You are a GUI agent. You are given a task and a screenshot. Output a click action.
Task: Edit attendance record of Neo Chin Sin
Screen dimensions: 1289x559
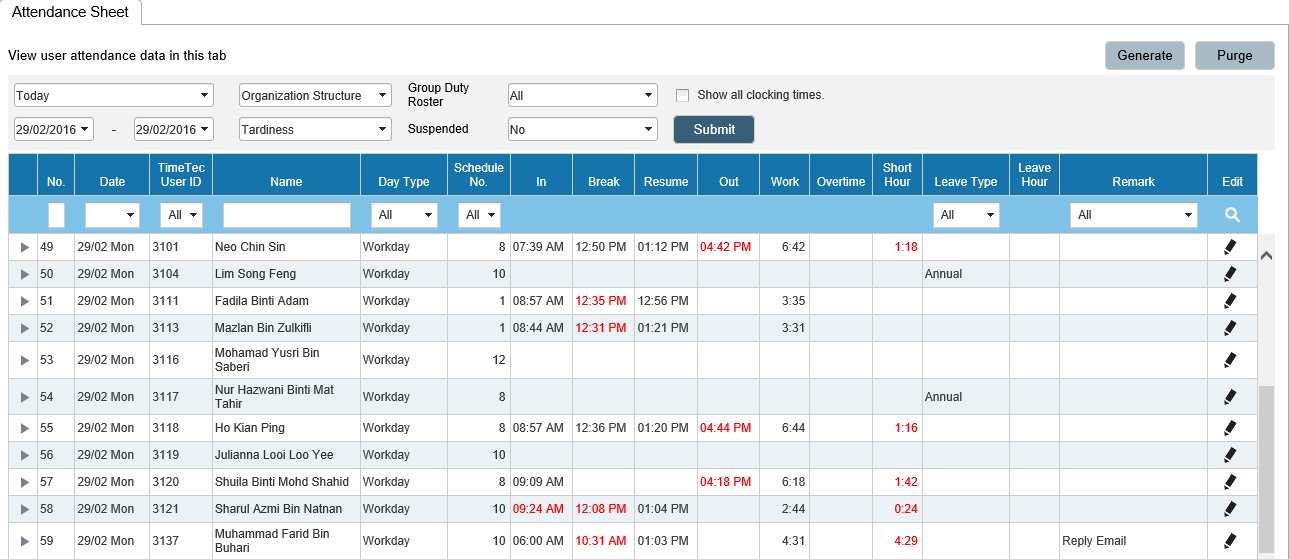point(1230,247)
